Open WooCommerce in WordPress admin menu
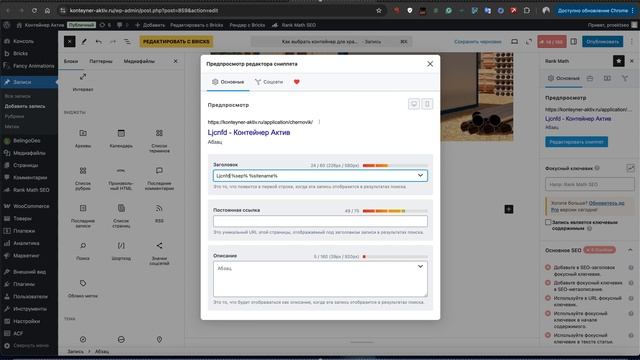Viewport: 640px width, 360px height. (x=29, y=206)
